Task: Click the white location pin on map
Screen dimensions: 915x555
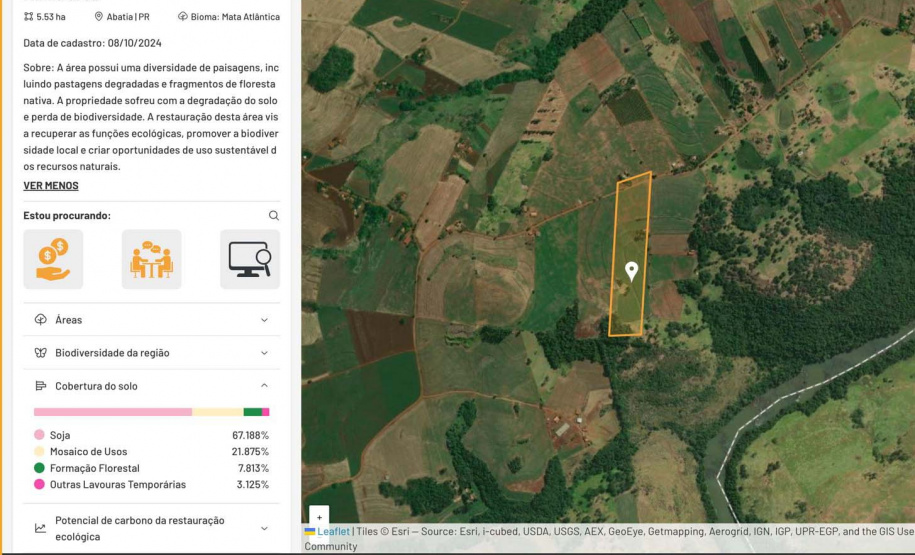Action: pos(632,271)
